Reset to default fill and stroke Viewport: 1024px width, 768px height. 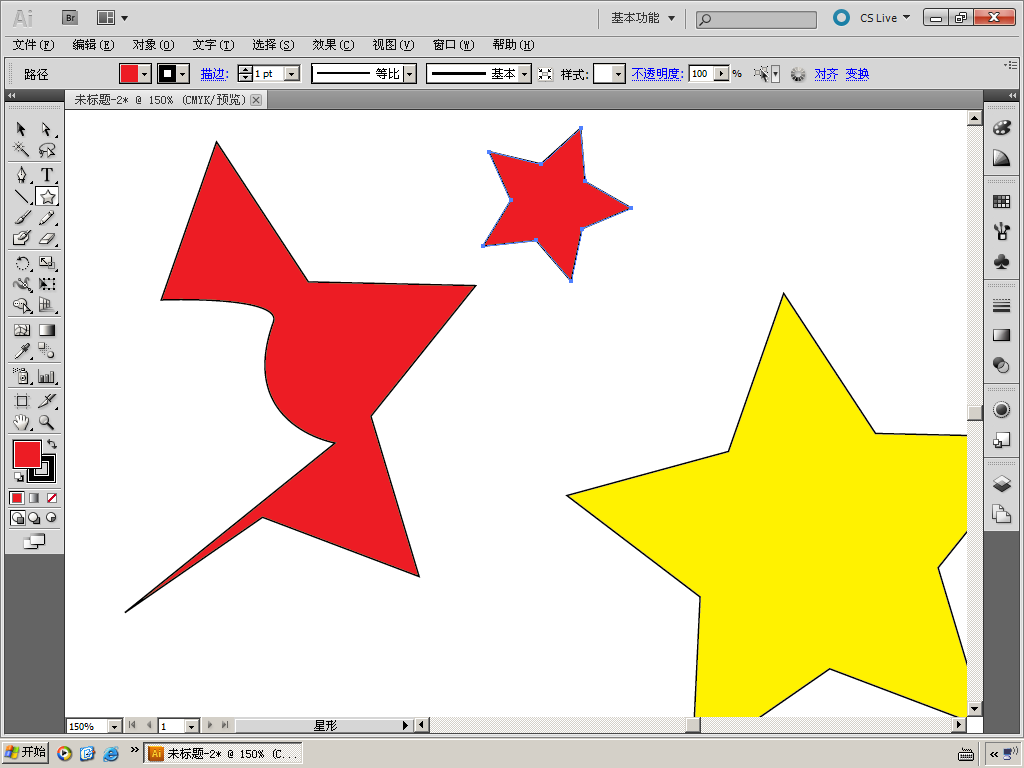pos(18,476)
